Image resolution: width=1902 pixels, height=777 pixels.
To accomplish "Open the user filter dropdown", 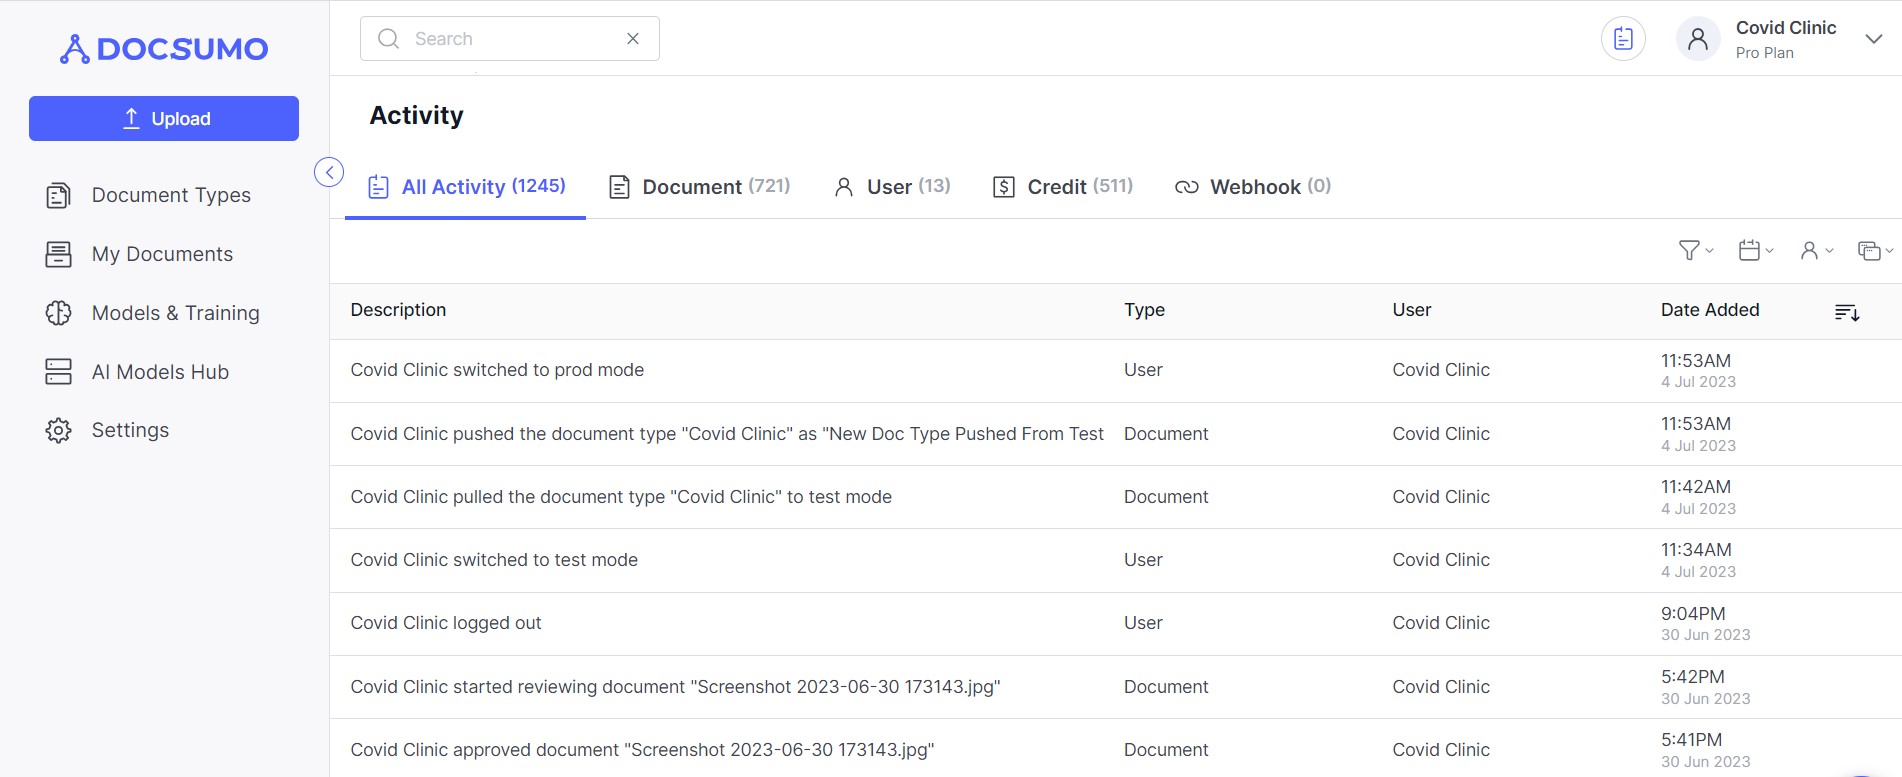I will tap(1816, 251).
